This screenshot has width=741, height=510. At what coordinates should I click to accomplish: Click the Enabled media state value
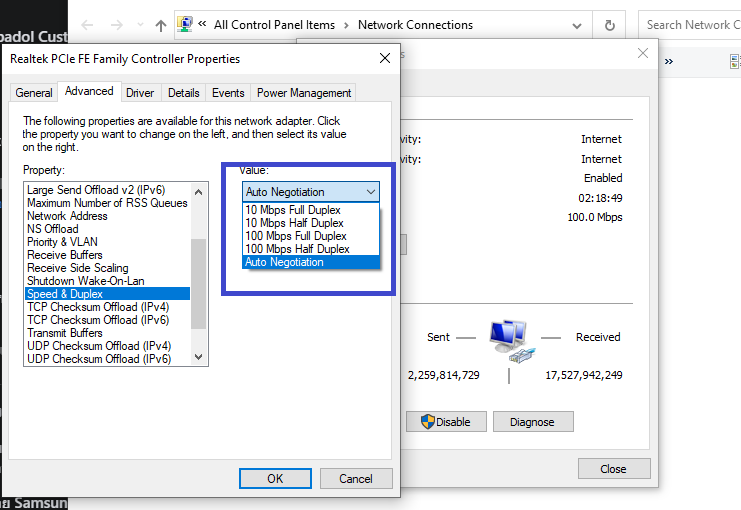[x=603, y=178]
